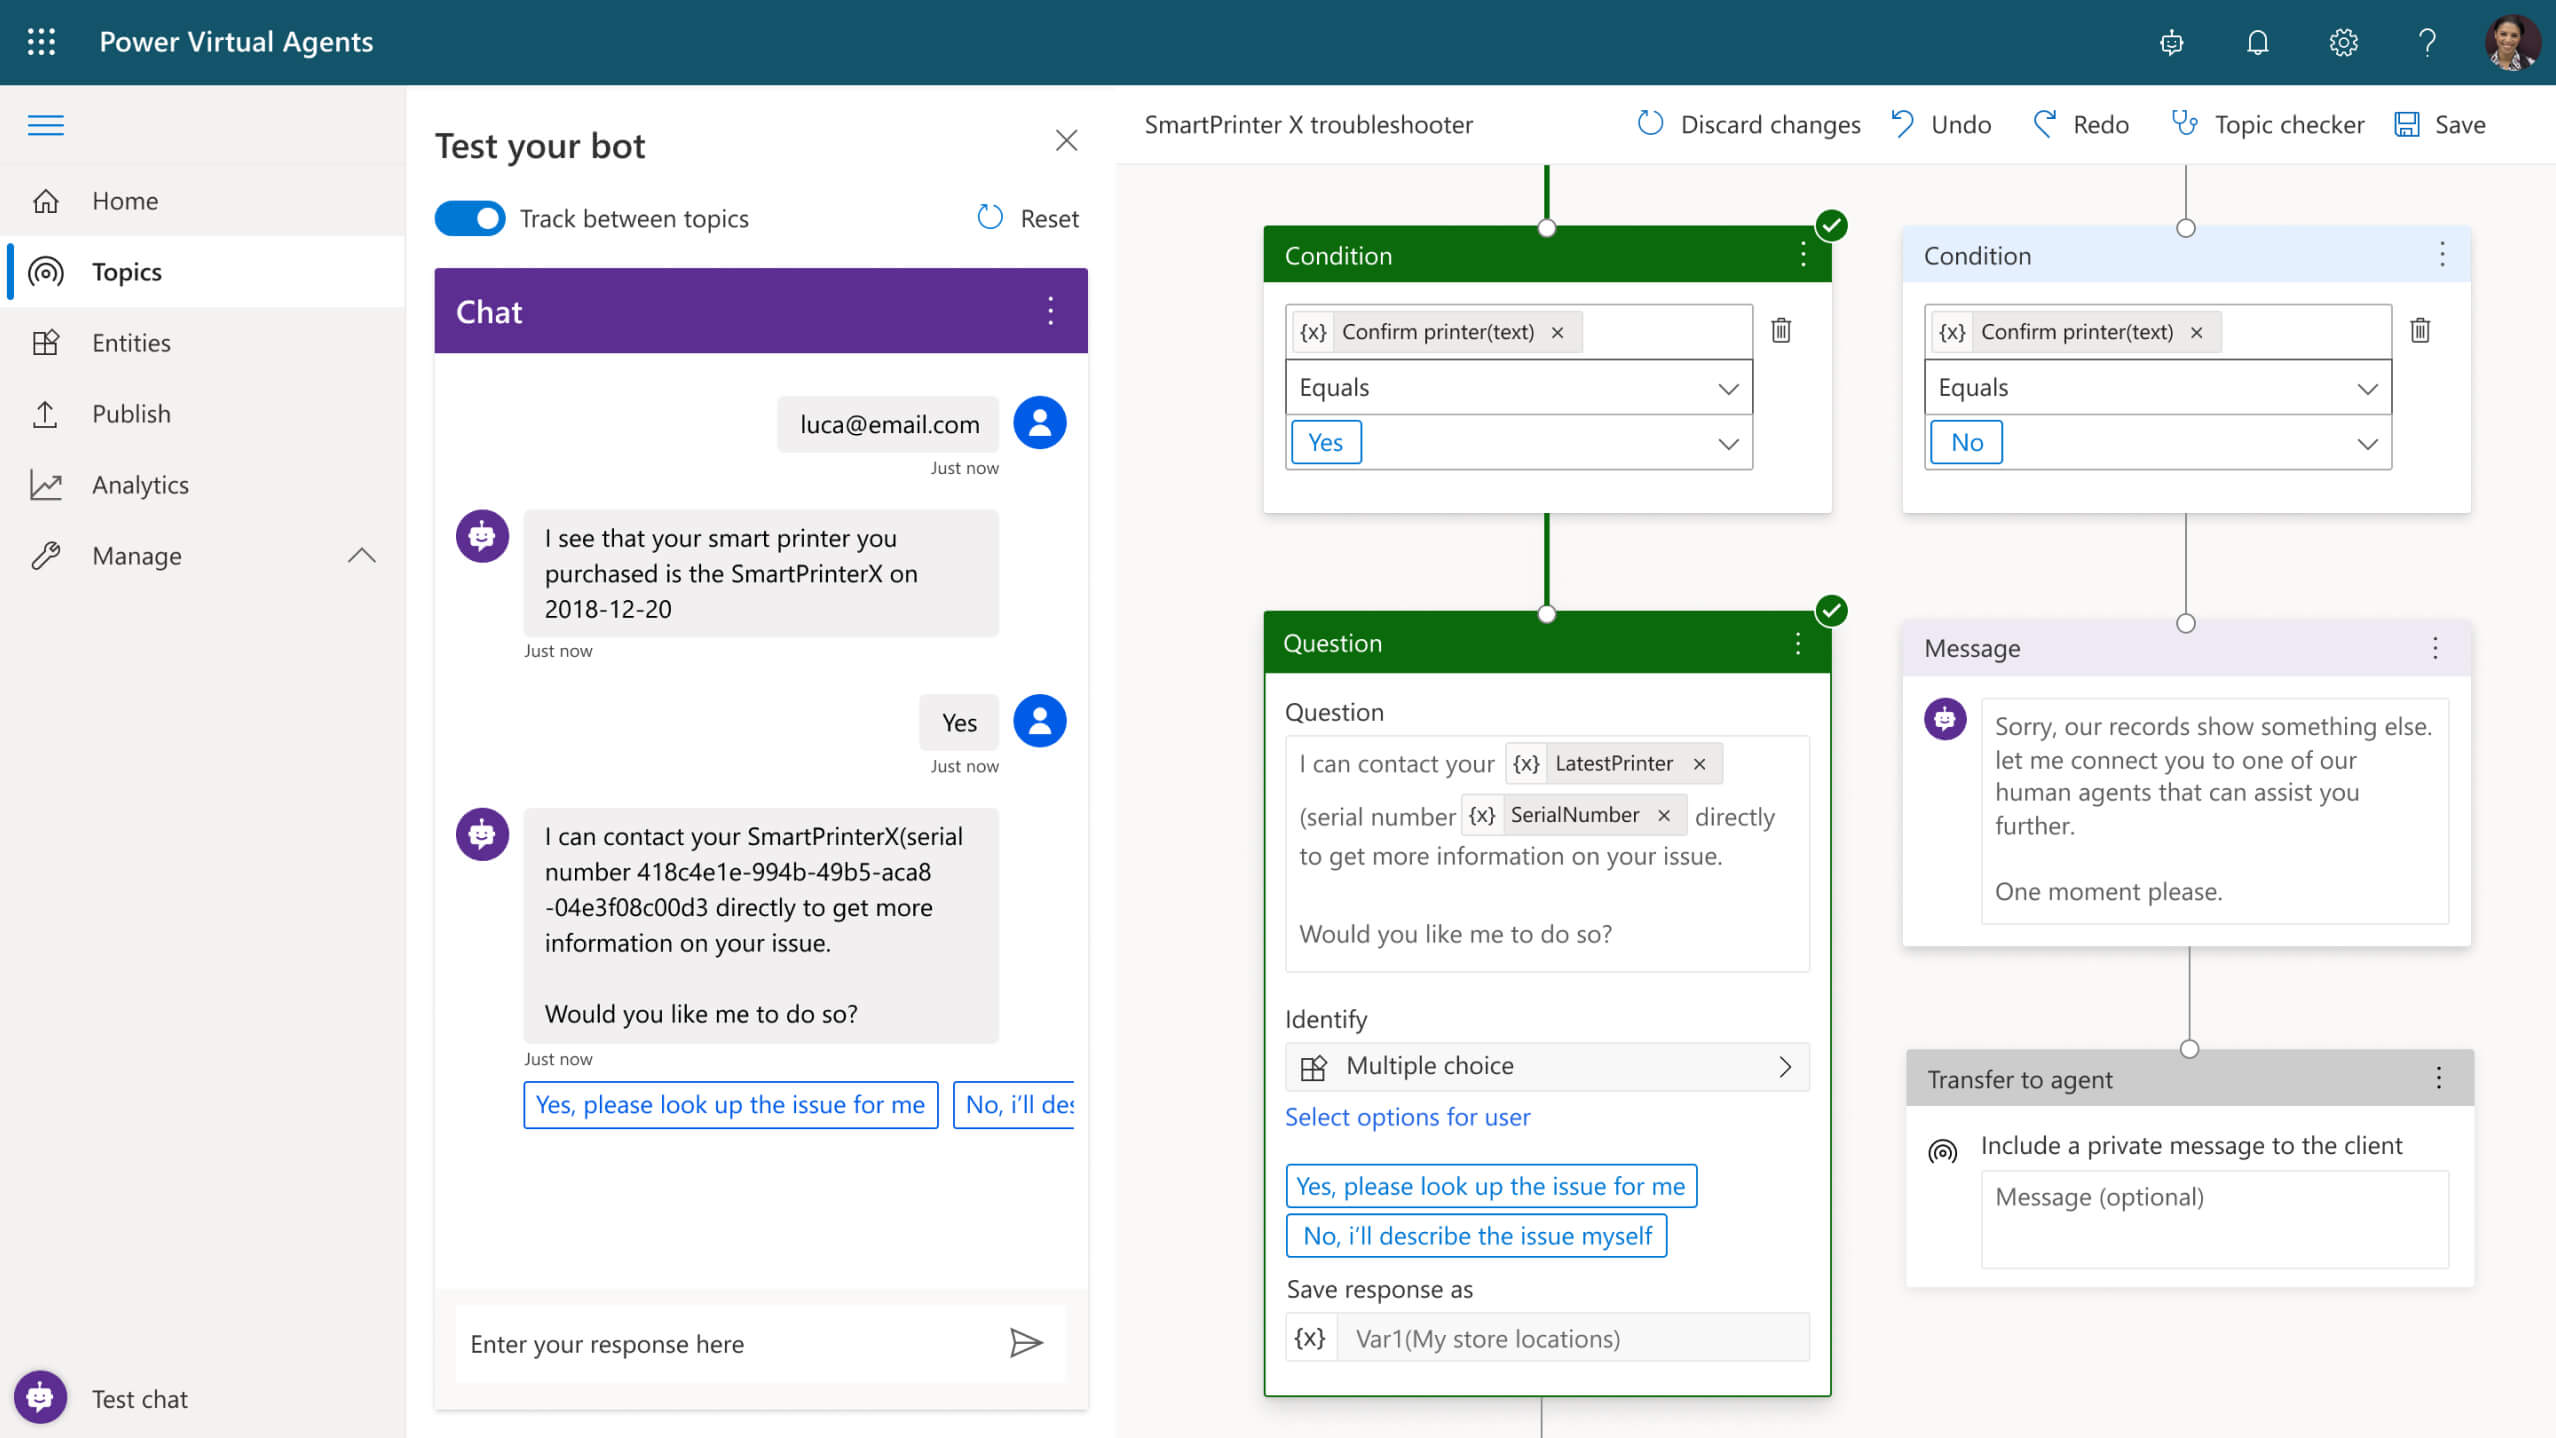Enable the Condition Yes option
Viewport: 2556px width, 1438px height.
click(x=1325, y=441)
